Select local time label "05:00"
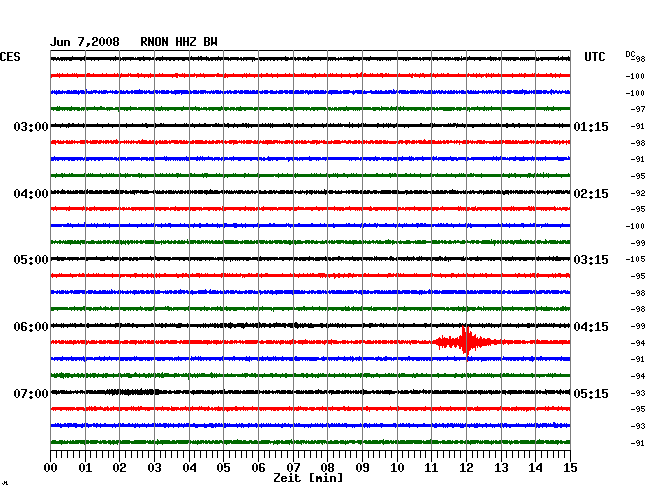 [31, 260]
